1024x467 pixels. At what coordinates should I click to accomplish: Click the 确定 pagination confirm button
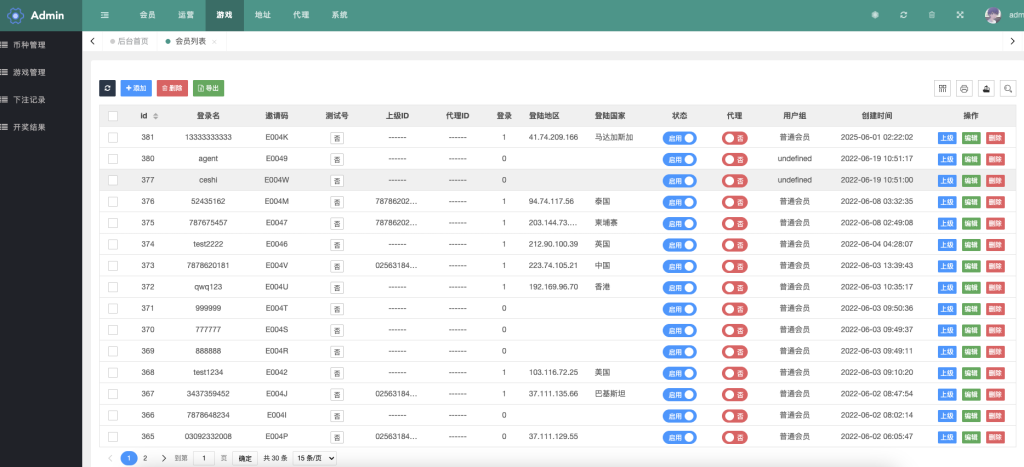click(x=245, y=459)
